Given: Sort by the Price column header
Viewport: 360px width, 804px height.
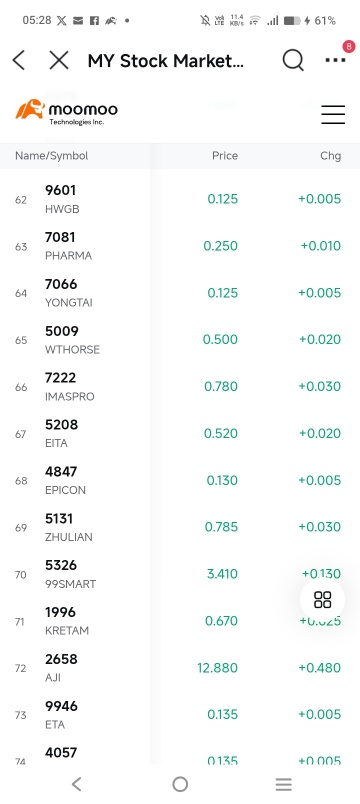Looking at the screenshot, I should tap(225, 156).
